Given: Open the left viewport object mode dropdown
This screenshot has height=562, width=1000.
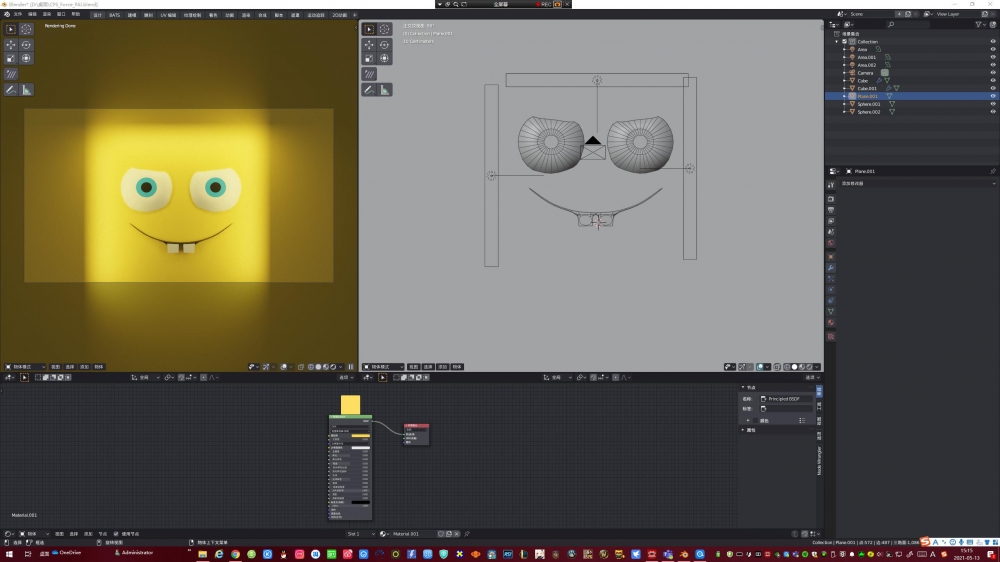Looking at the screenshot, I should [26, 367].
